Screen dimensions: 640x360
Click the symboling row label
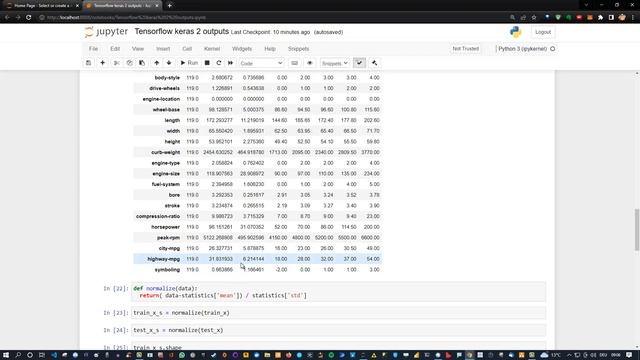click(x=167, y=270)
